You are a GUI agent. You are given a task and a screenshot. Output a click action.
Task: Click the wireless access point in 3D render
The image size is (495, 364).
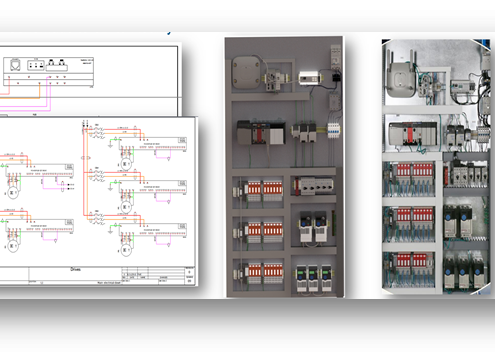(246, 72)
